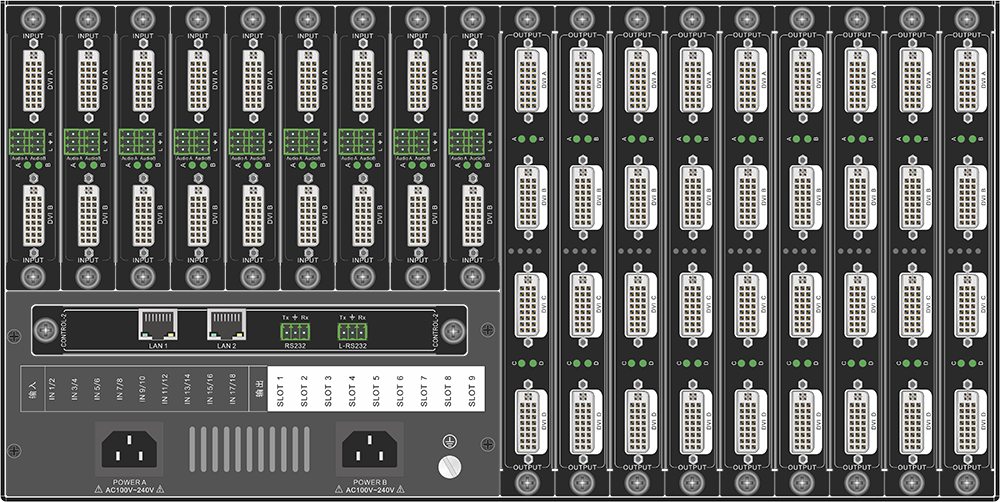Click Audio A/B terminal block on first input card
This screenshot has width=1000, height=502.
tap(27, 141)
